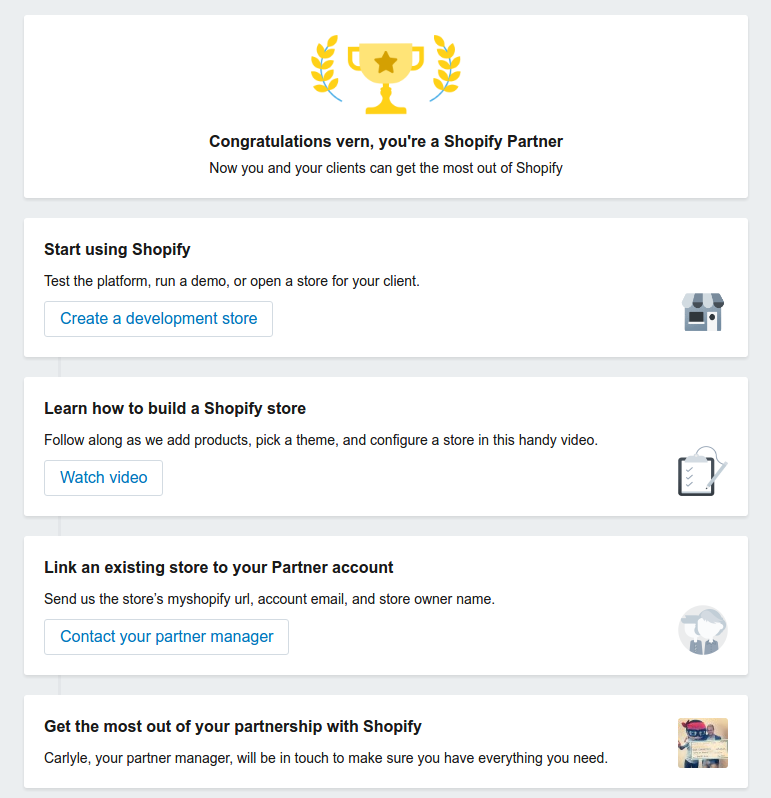The height and width of the screenshot is (798, 771).
Task: Select the Congratulations vern heading
Action: 386,141
